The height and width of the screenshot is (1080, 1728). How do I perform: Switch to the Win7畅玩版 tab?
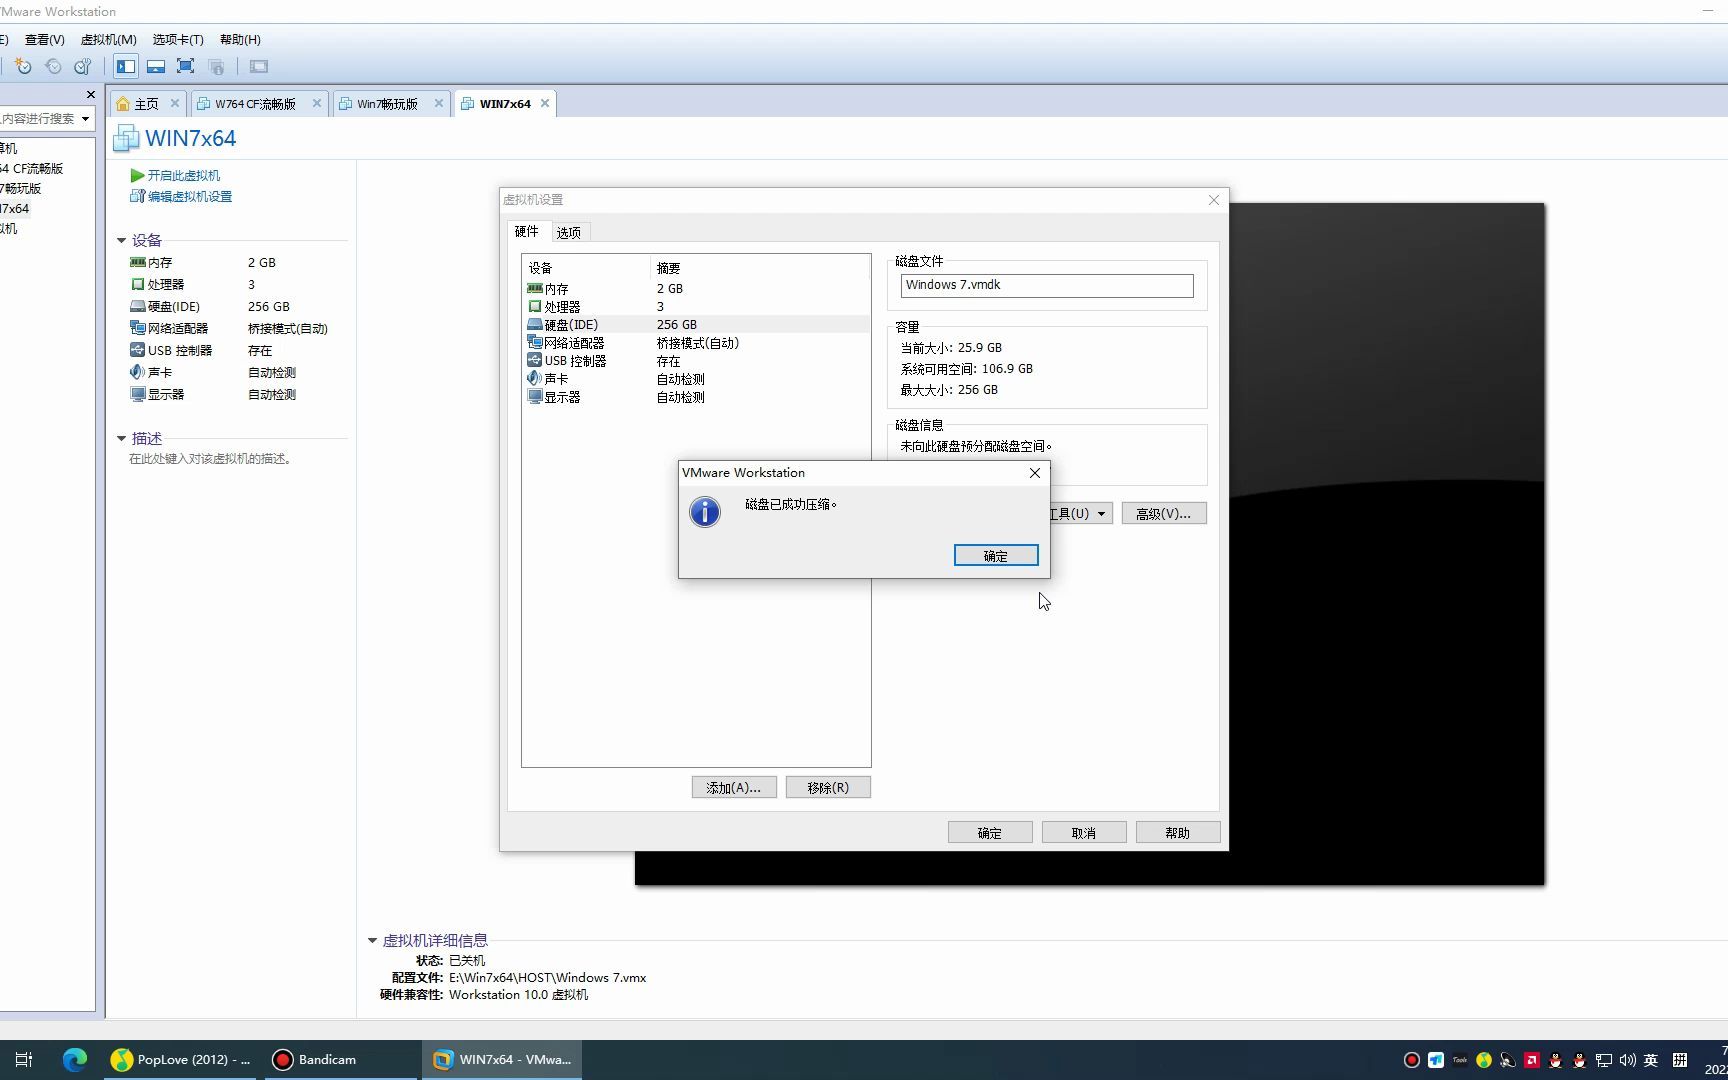pos(390,104)
